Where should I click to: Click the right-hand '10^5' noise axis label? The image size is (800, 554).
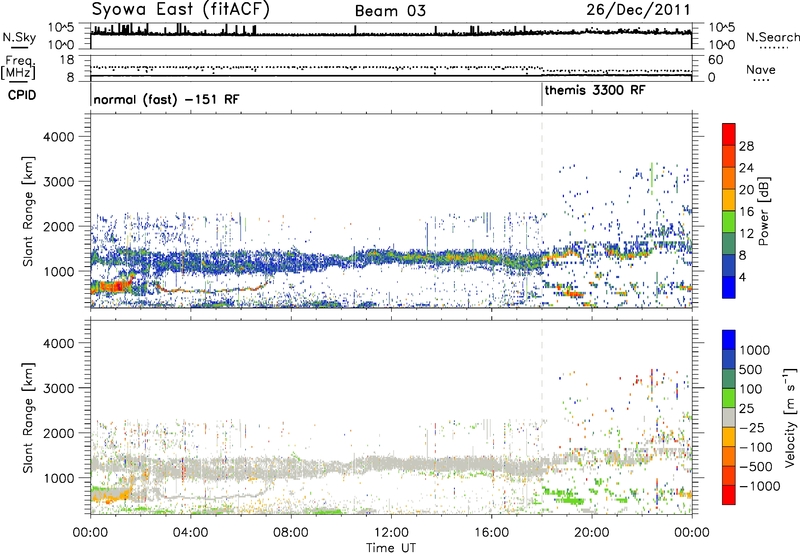722,28
